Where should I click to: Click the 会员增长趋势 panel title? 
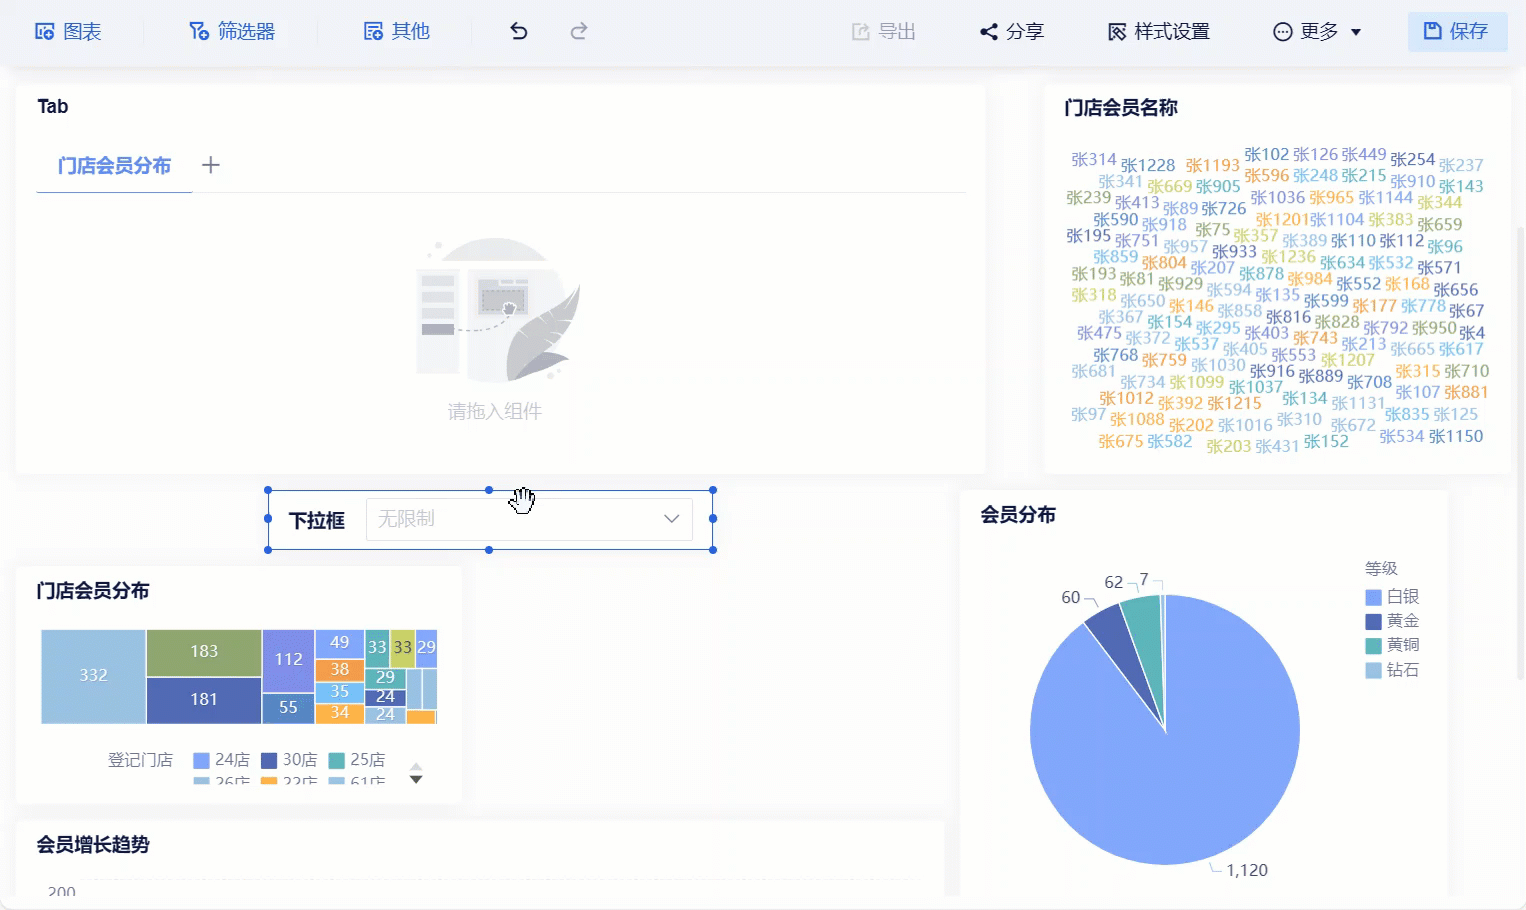[93, 845]
